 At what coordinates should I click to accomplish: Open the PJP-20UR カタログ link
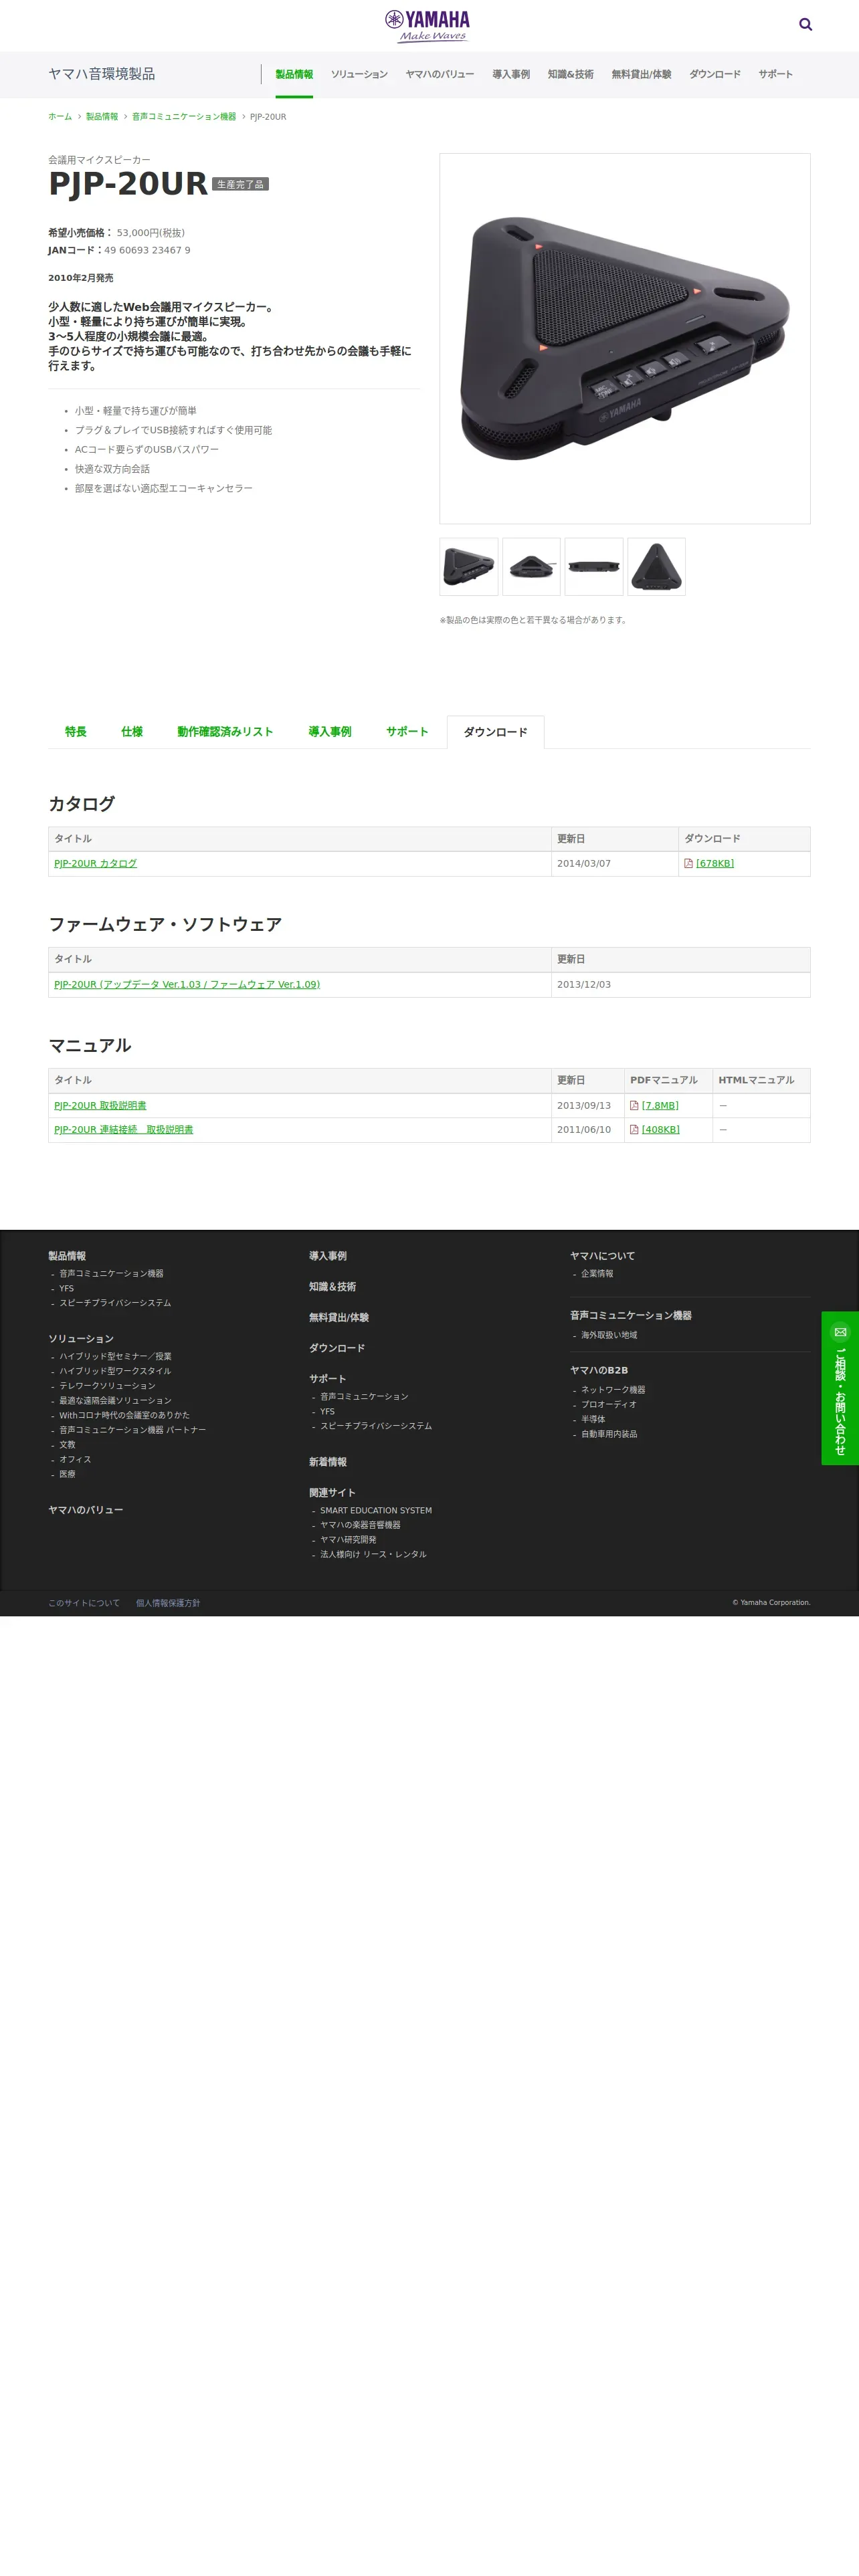pos(95,863)
